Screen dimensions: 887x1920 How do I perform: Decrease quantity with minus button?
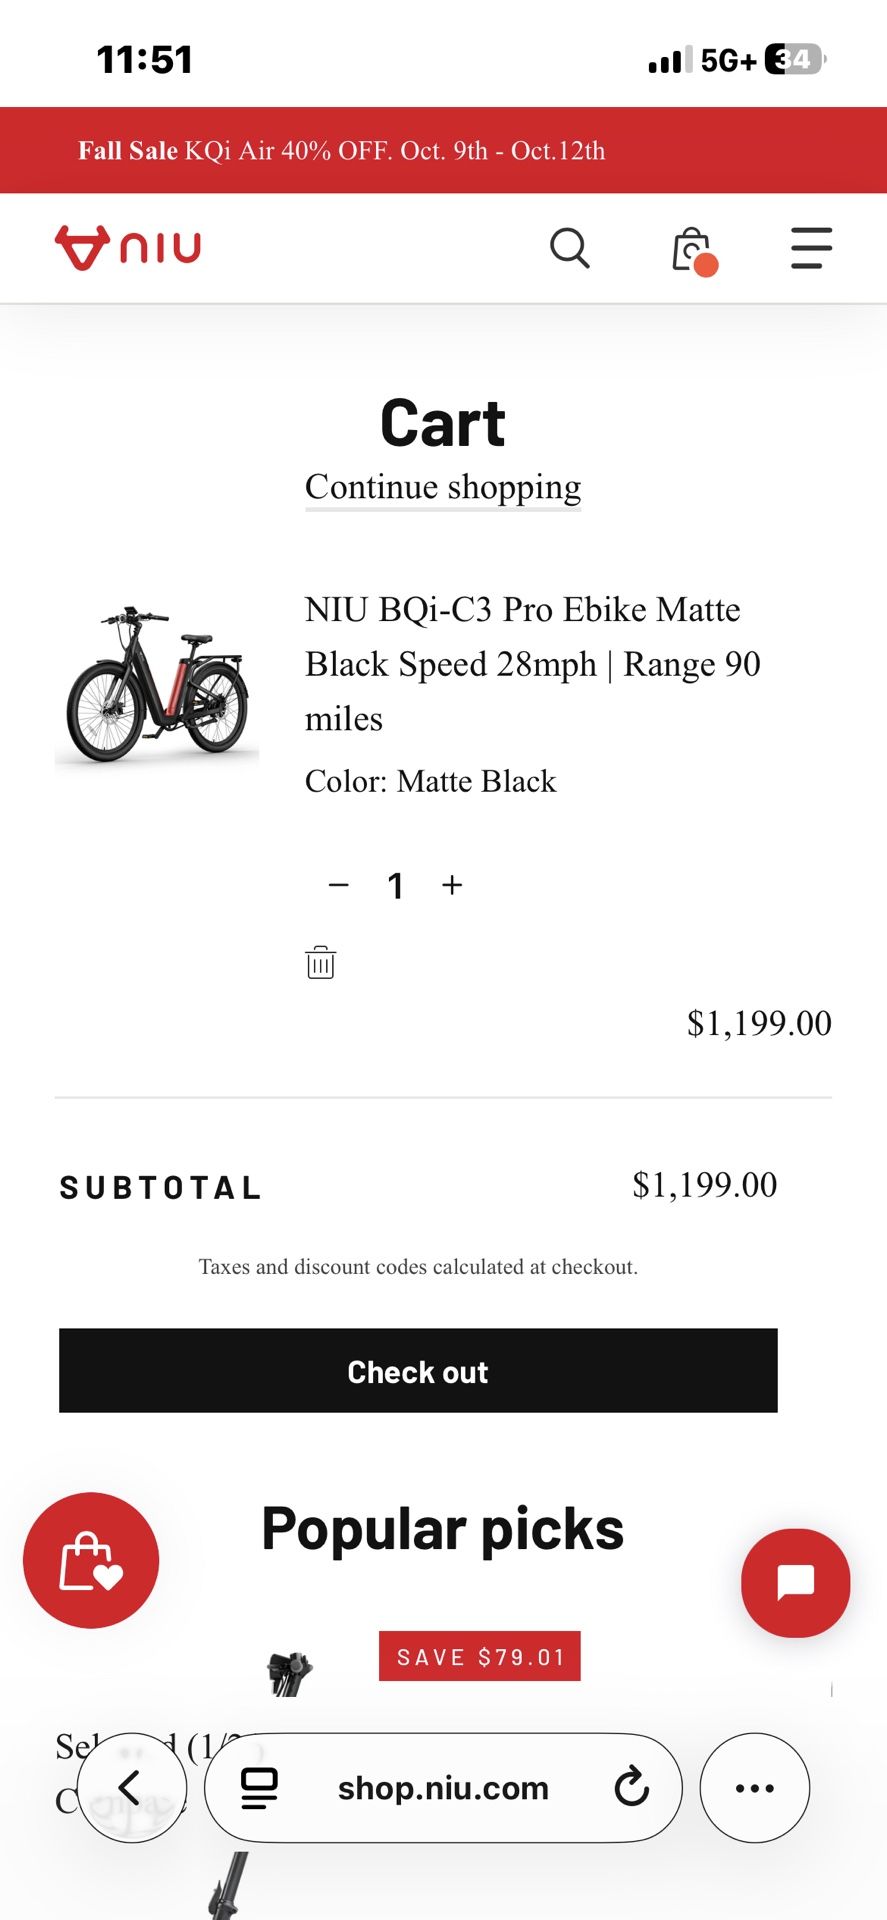pos(339,885)
